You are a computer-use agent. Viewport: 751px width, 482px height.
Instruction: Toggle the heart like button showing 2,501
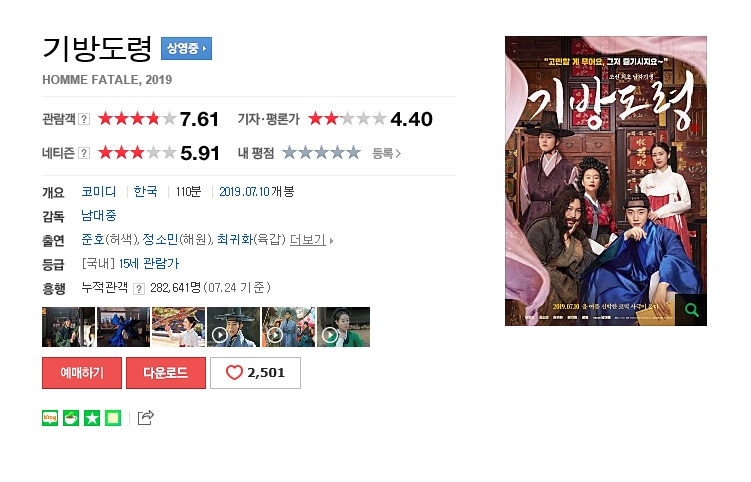click(255, 373)
